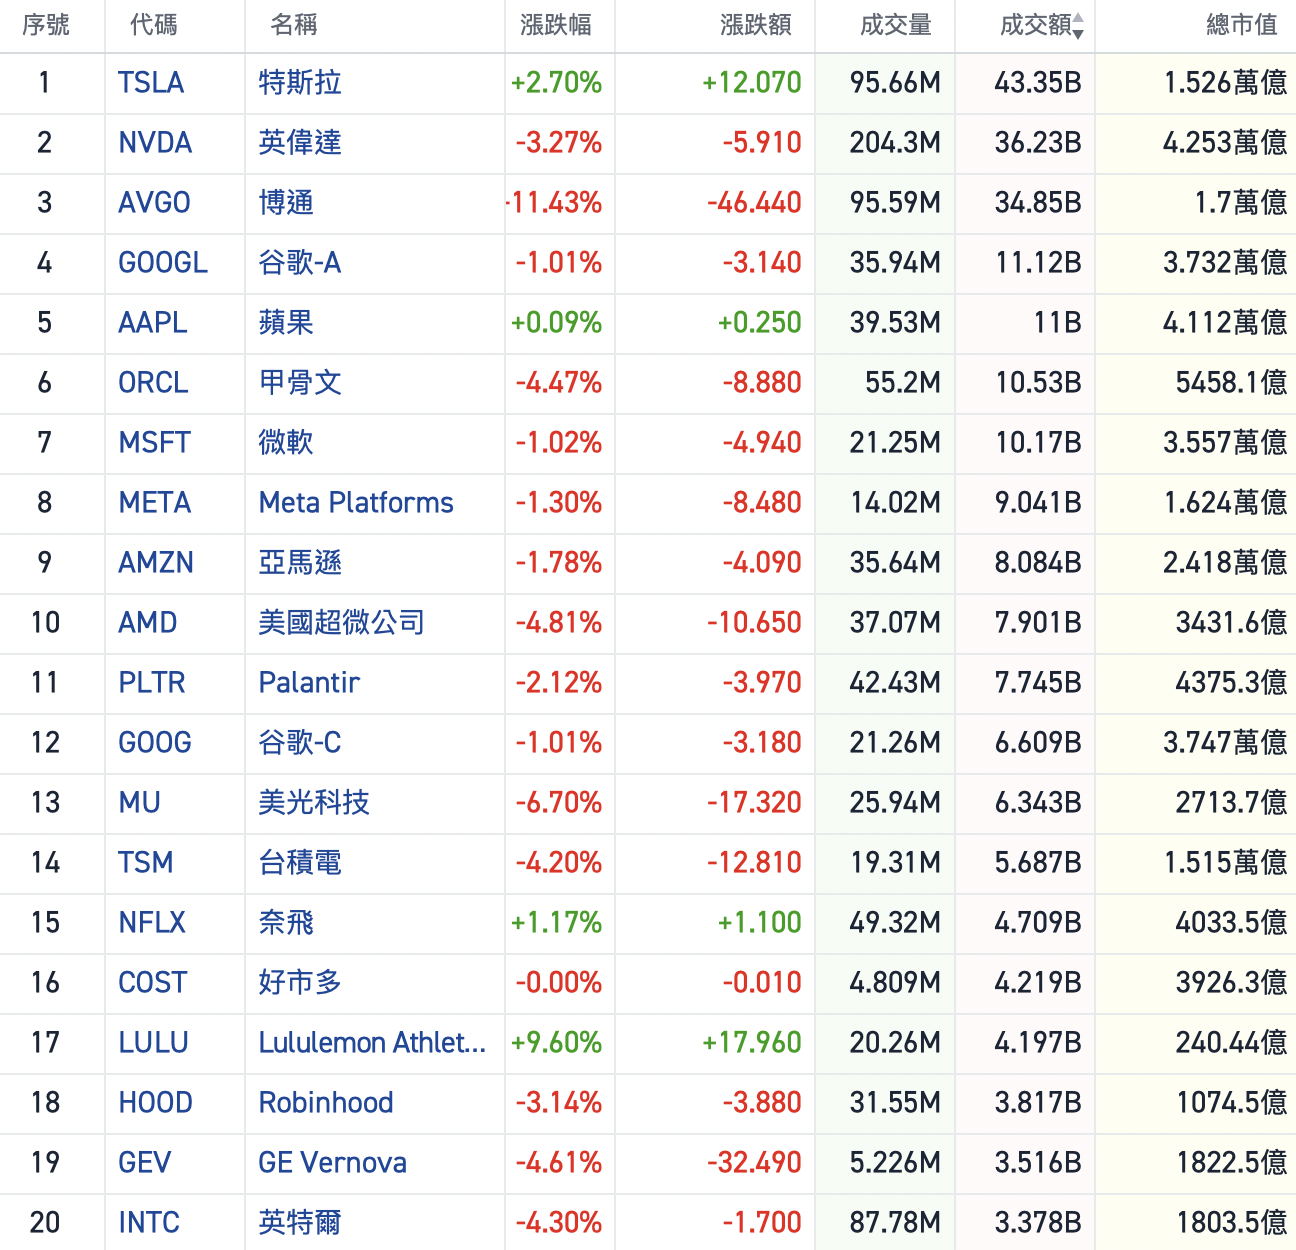The height and width of the screenshot is (1250, 1296).
Task: Open the 美光科技 stock link
Action: (314, 802)
